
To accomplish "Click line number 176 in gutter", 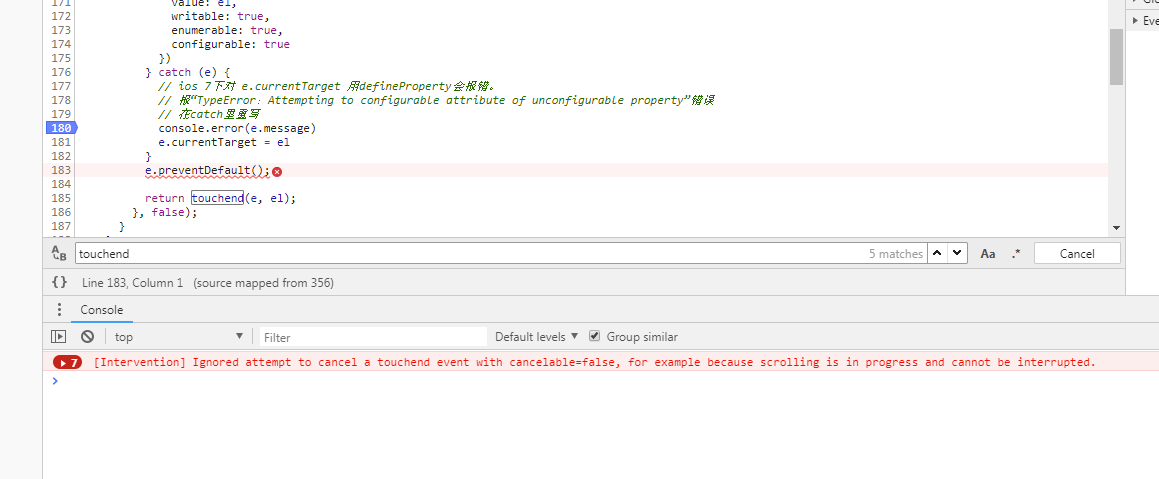I will pyautogui.click(x=61, y=72).
